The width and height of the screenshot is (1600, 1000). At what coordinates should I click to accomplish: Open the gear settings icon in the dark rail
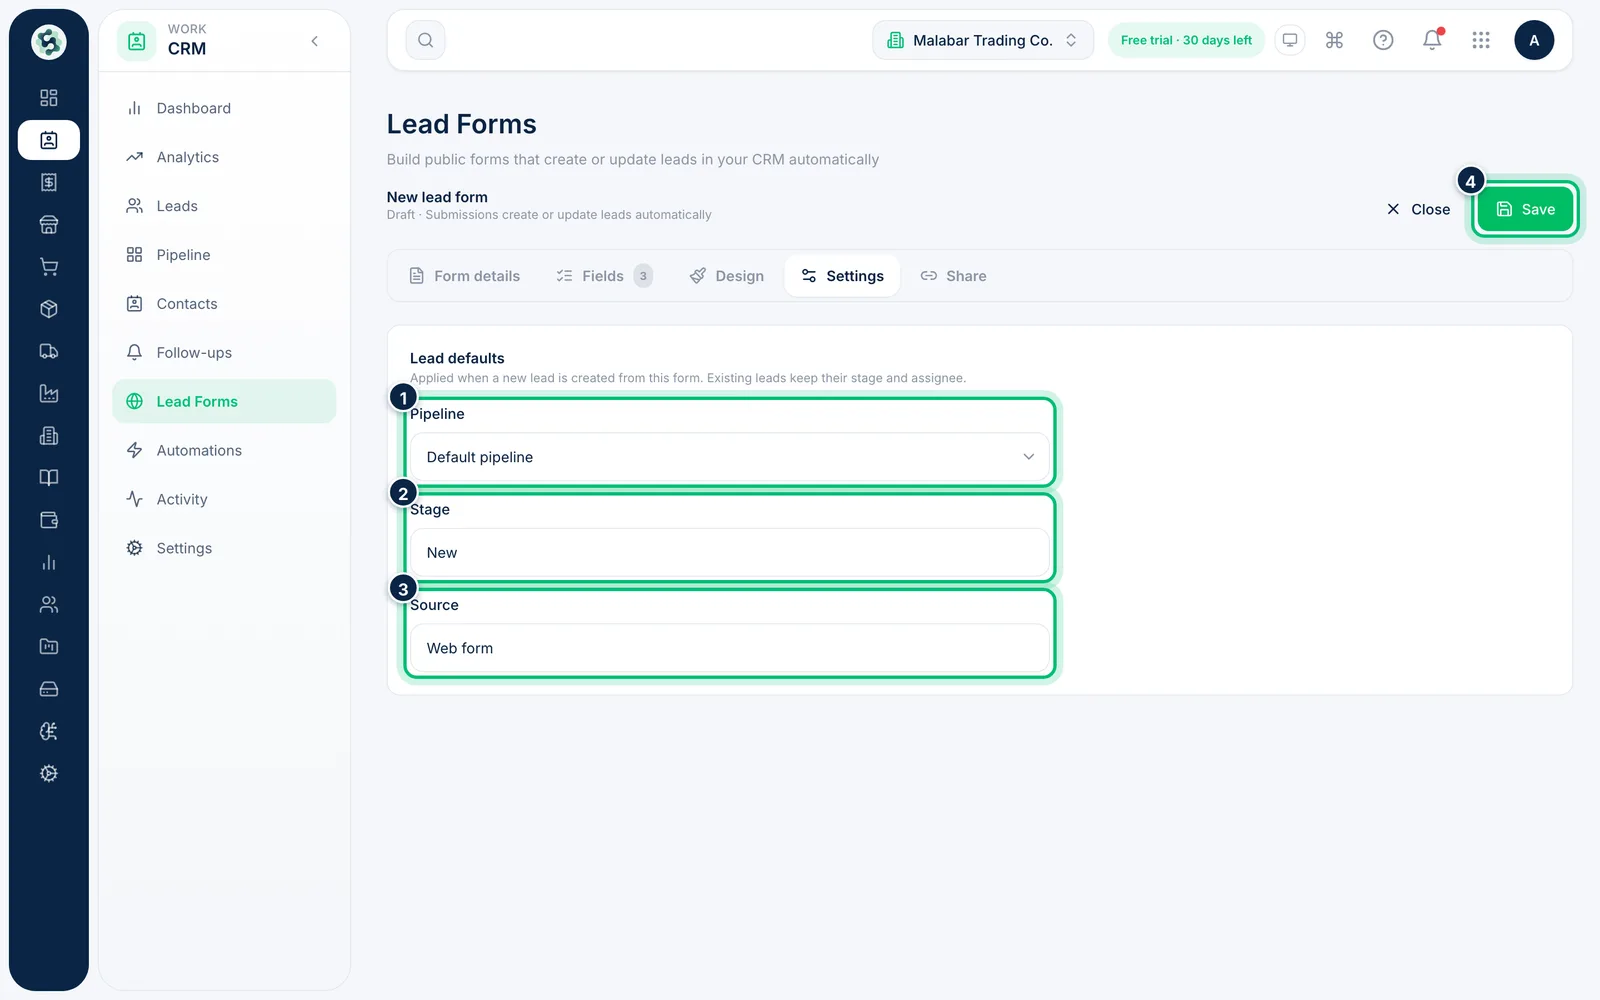point(48,774)
